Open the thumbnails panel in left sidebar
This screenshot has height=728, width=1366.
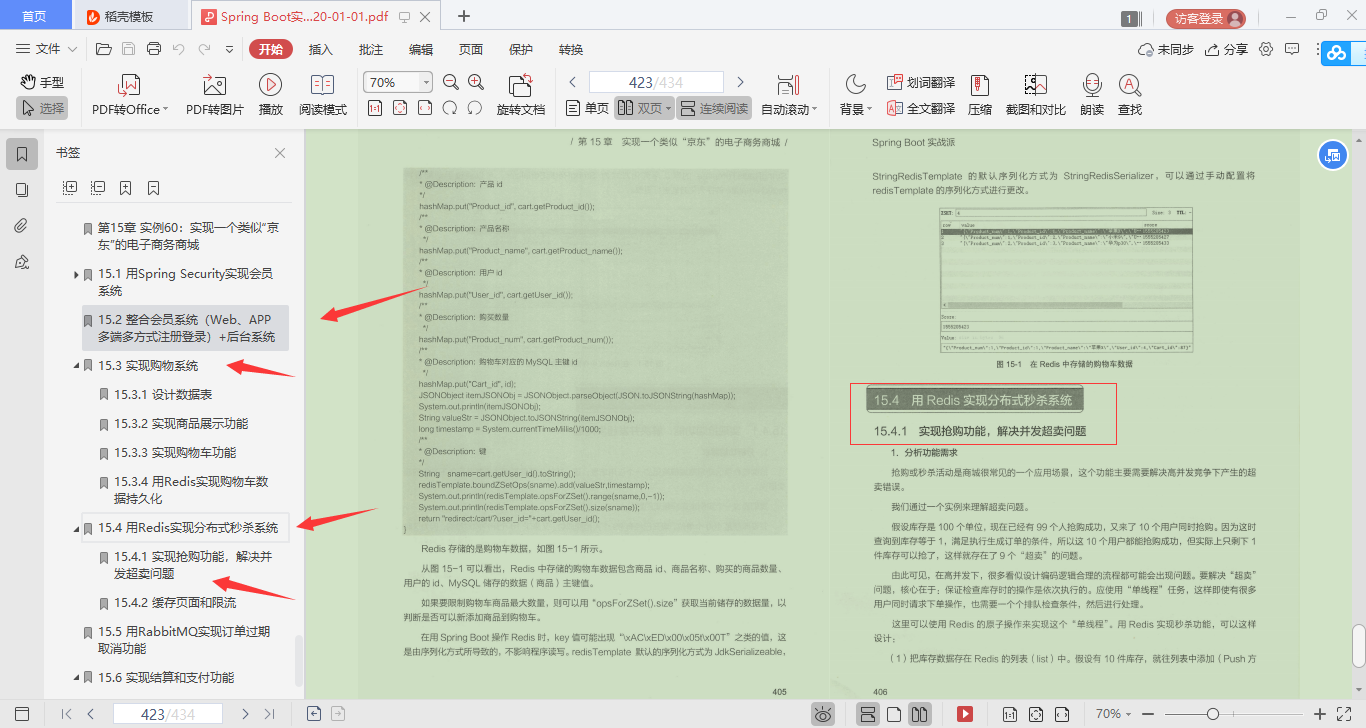(22, 190)
